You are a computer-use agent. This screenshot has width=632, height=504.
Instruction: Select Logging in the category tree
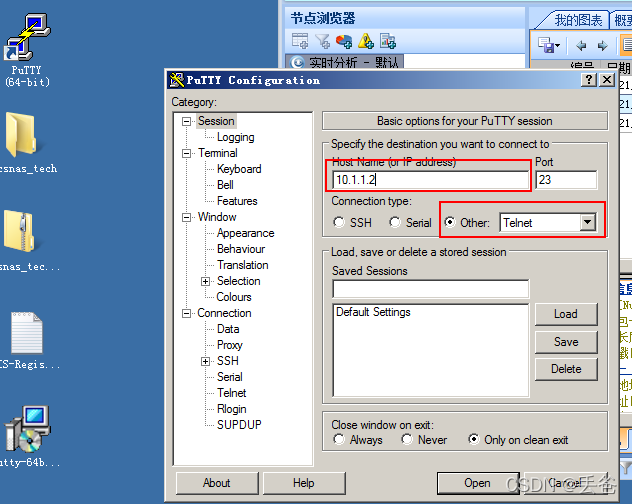pyautogui.click(x=235, y=137)
